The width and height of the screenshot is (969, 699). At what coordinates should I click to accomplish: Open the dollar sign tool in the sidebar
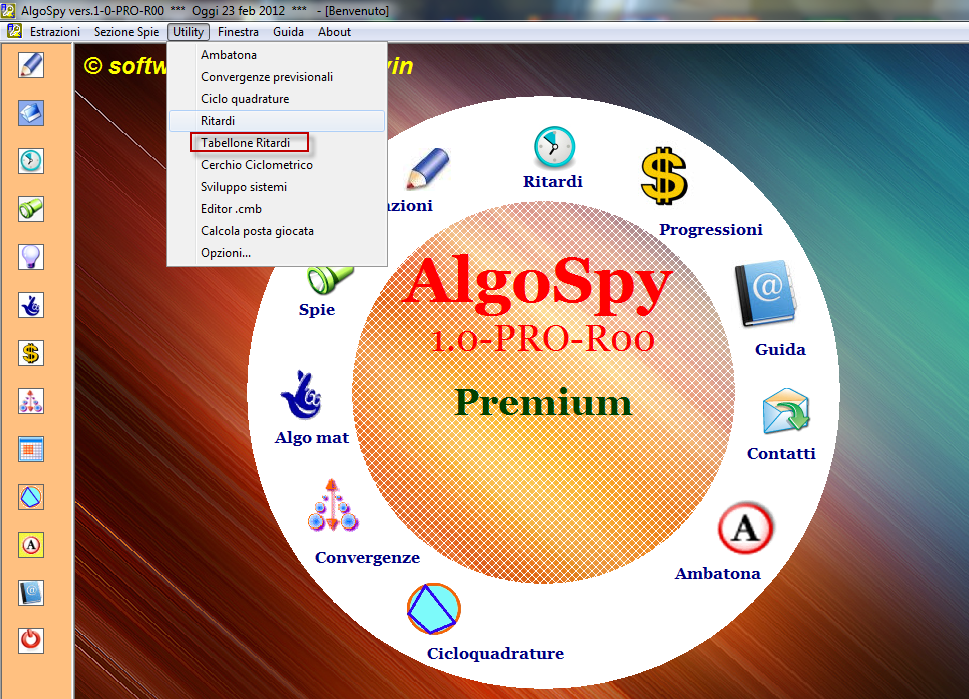pyautogui.click(x=31, y=354)
